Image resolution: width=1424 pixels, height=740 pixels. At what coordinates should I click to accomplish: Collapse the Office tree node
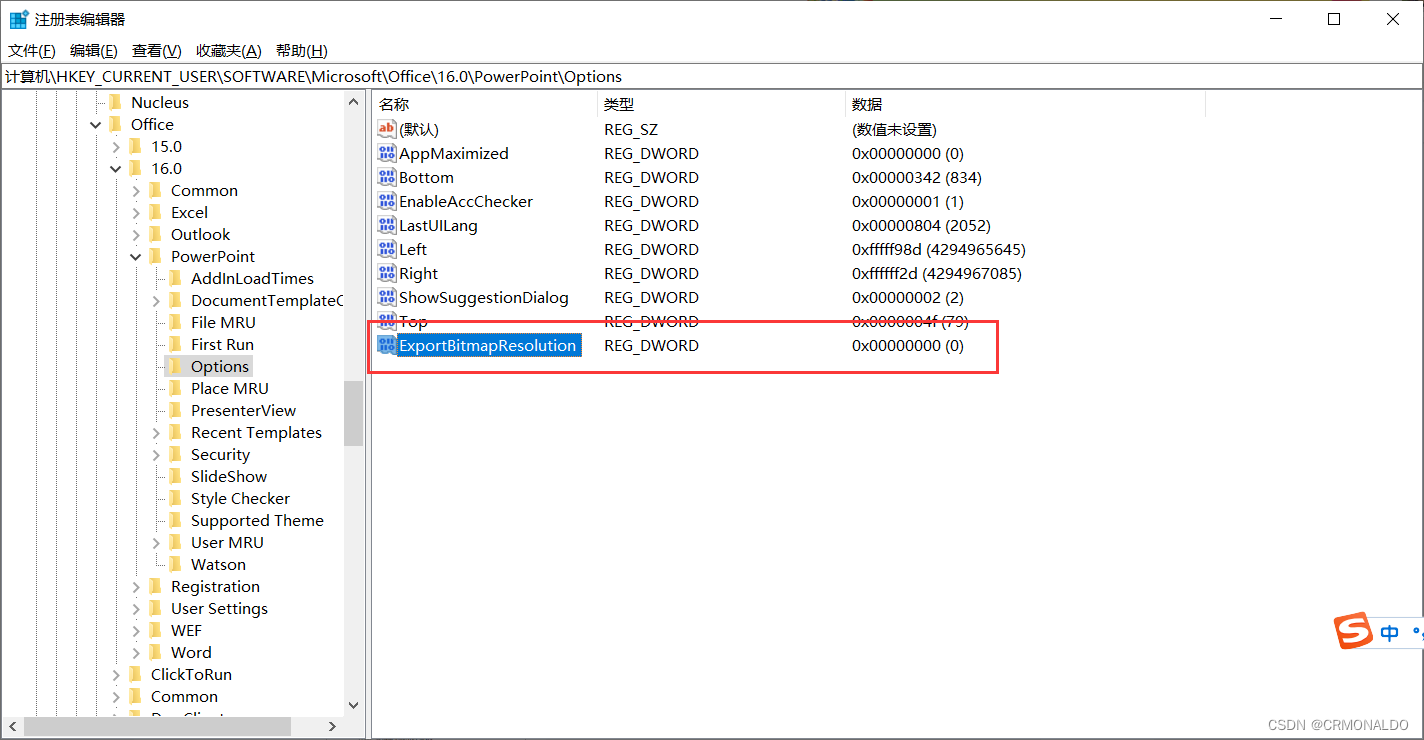point(96,125)
